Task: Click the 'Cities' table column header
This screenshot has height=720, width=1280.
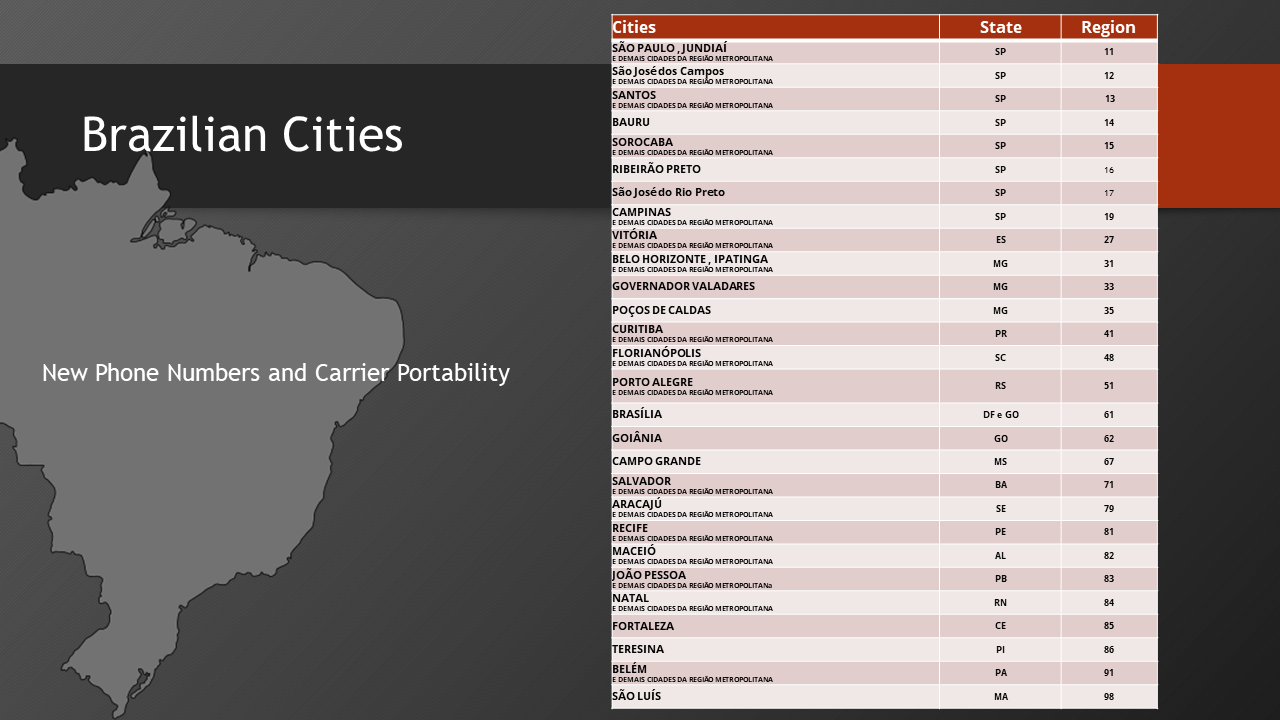Action: pos(774,27)
